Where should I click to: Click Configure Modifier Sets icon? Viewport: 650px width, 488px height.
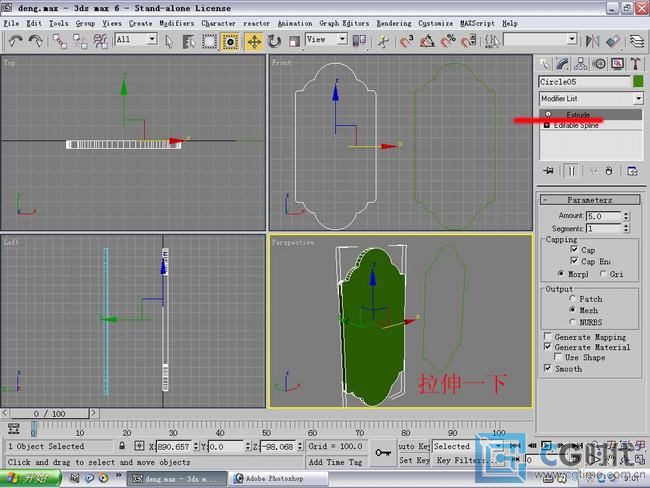(x=632, y=171)
